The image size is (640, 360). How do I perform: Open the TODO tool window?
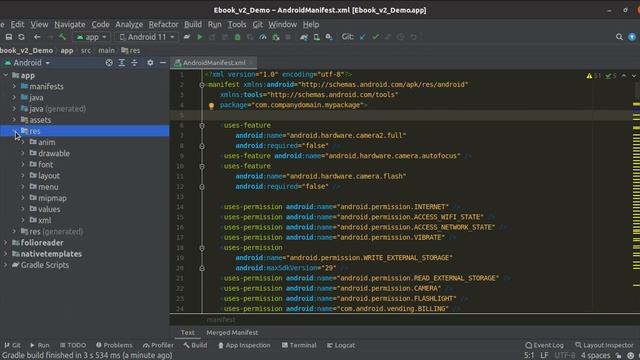pyautogui.click(x=73, y=345)
